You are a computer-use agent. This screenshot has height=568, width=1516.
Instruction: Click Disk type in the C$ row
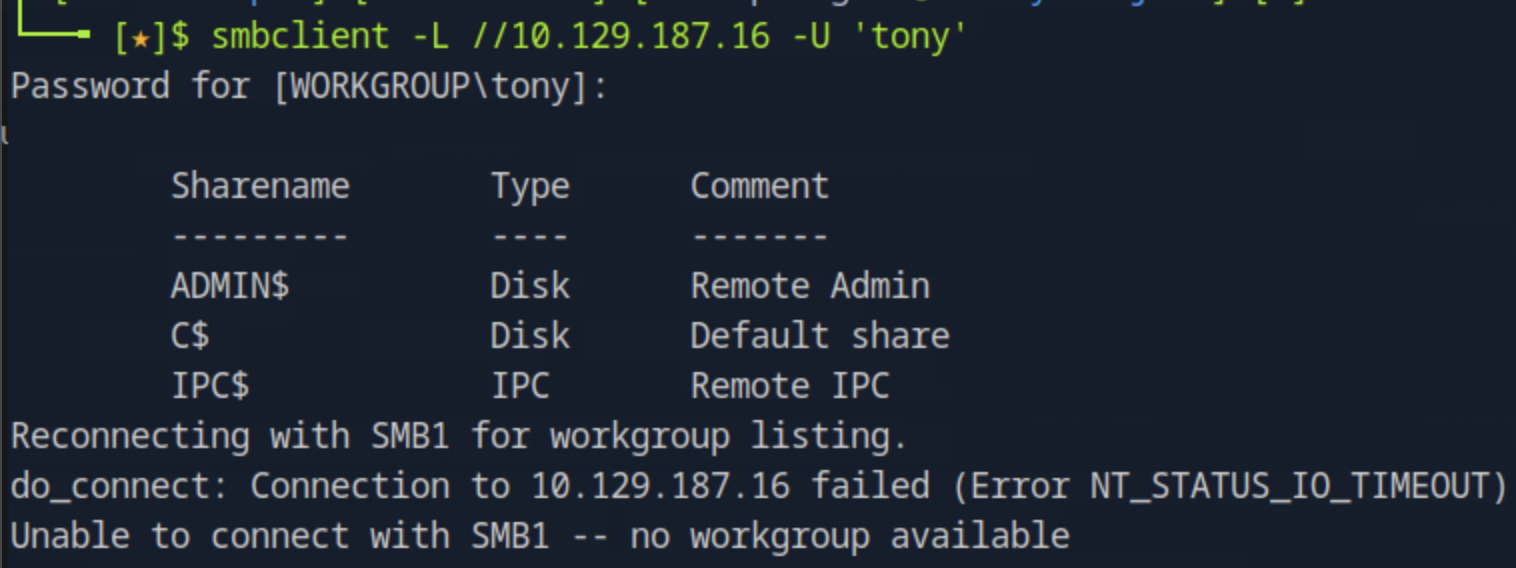tap(529, 336)
